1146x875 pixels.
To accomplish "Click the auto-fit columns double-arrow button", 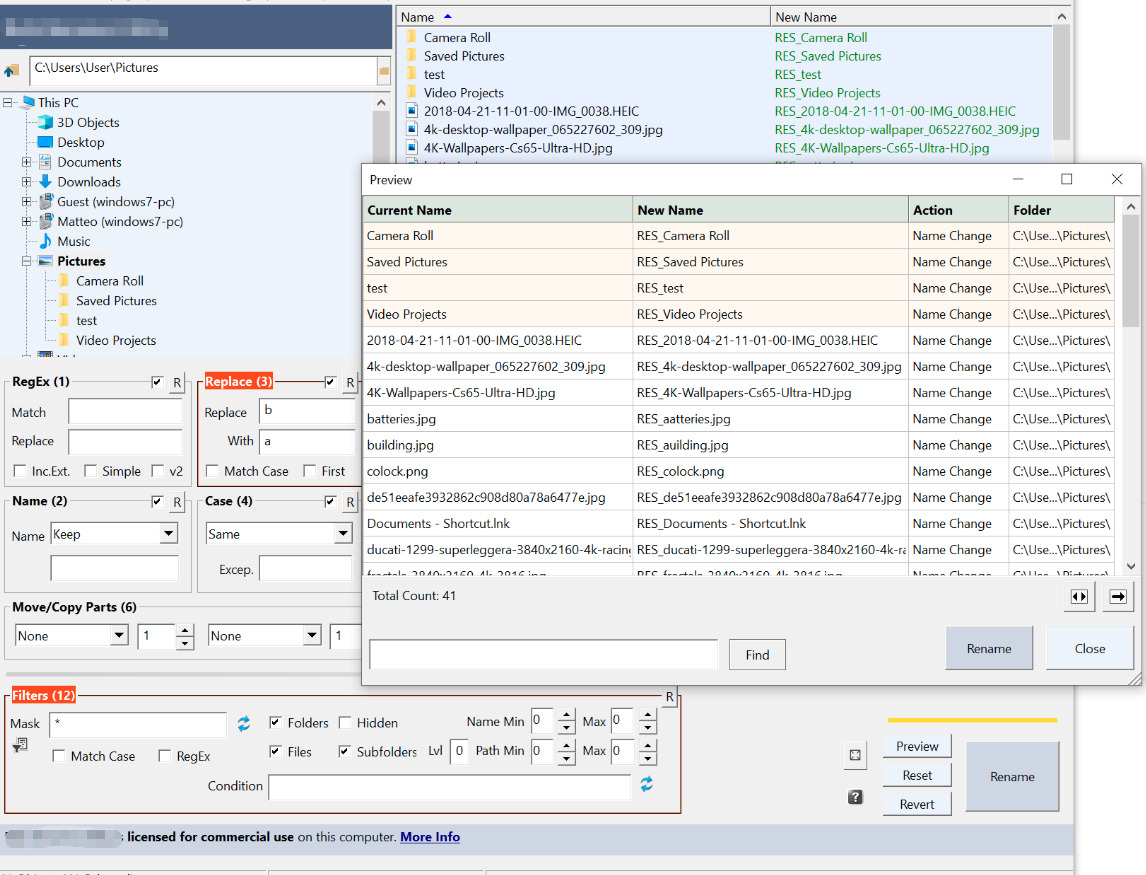I will click(x=1079, y=597).
